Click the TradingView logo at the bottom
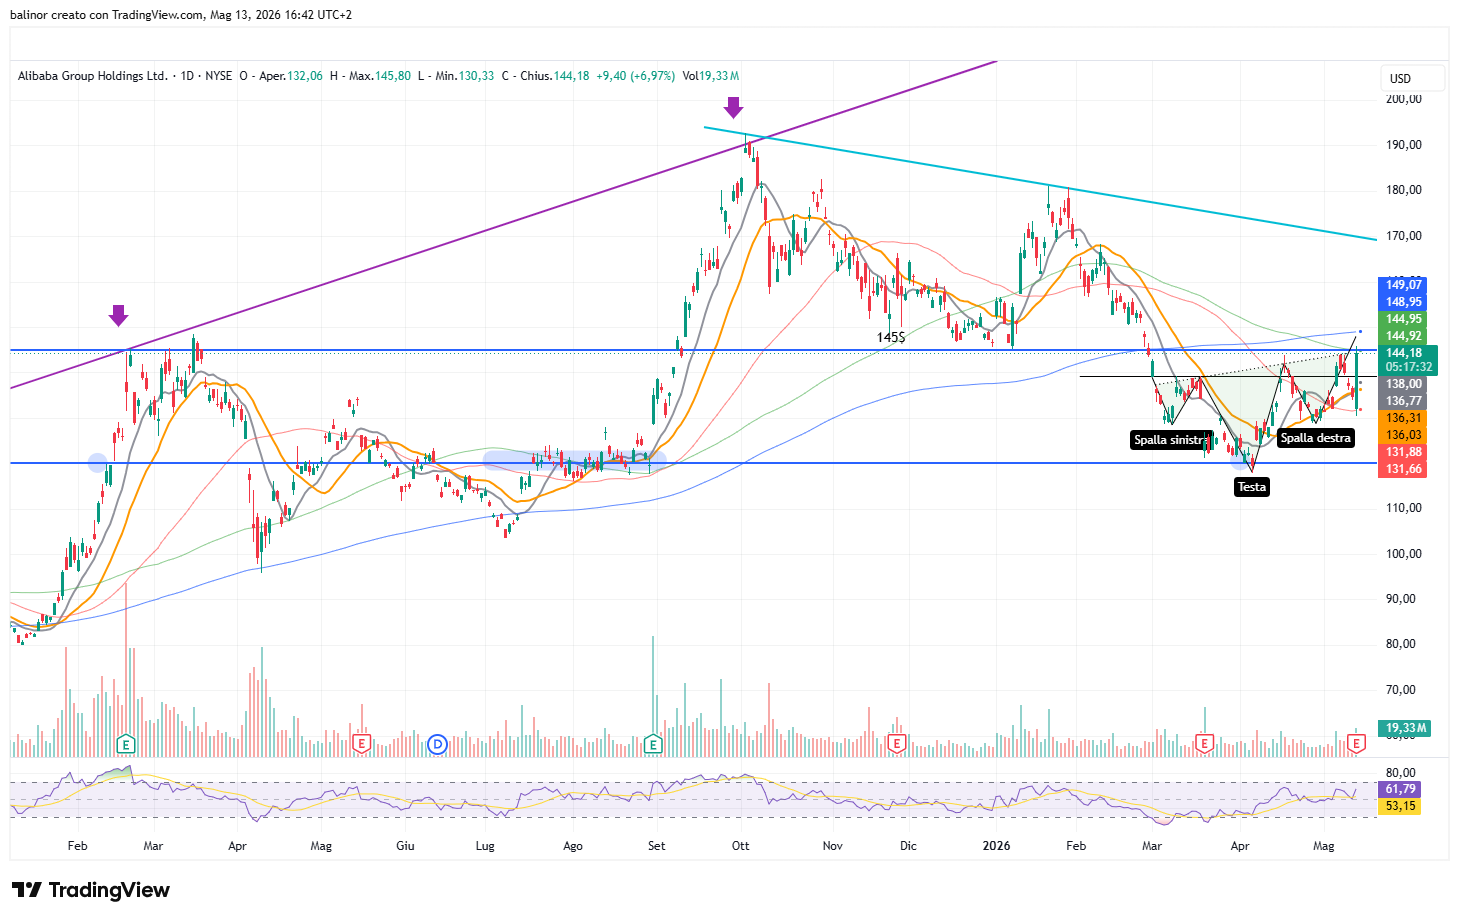 (x=91, y=890)
